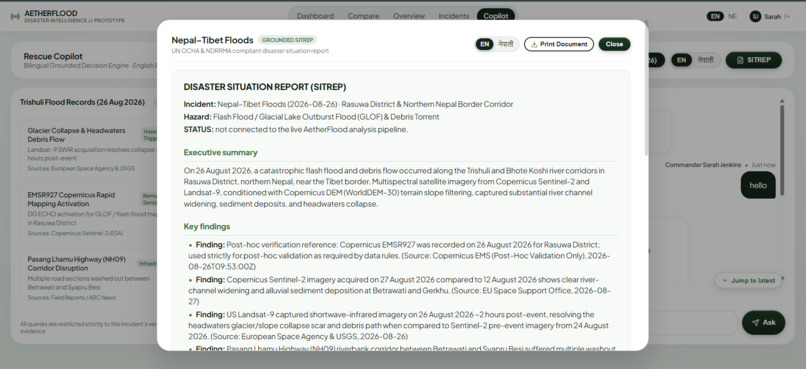Screen dimensions: 806x369
Task: Click the download icon inside Print Document
Action: click(534, 44)
